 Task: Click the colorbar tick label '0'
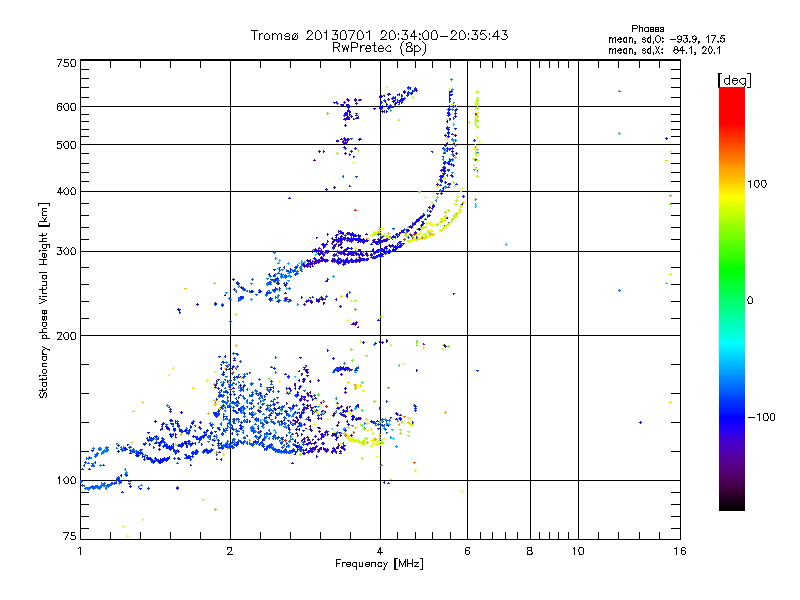pos(750,301)
